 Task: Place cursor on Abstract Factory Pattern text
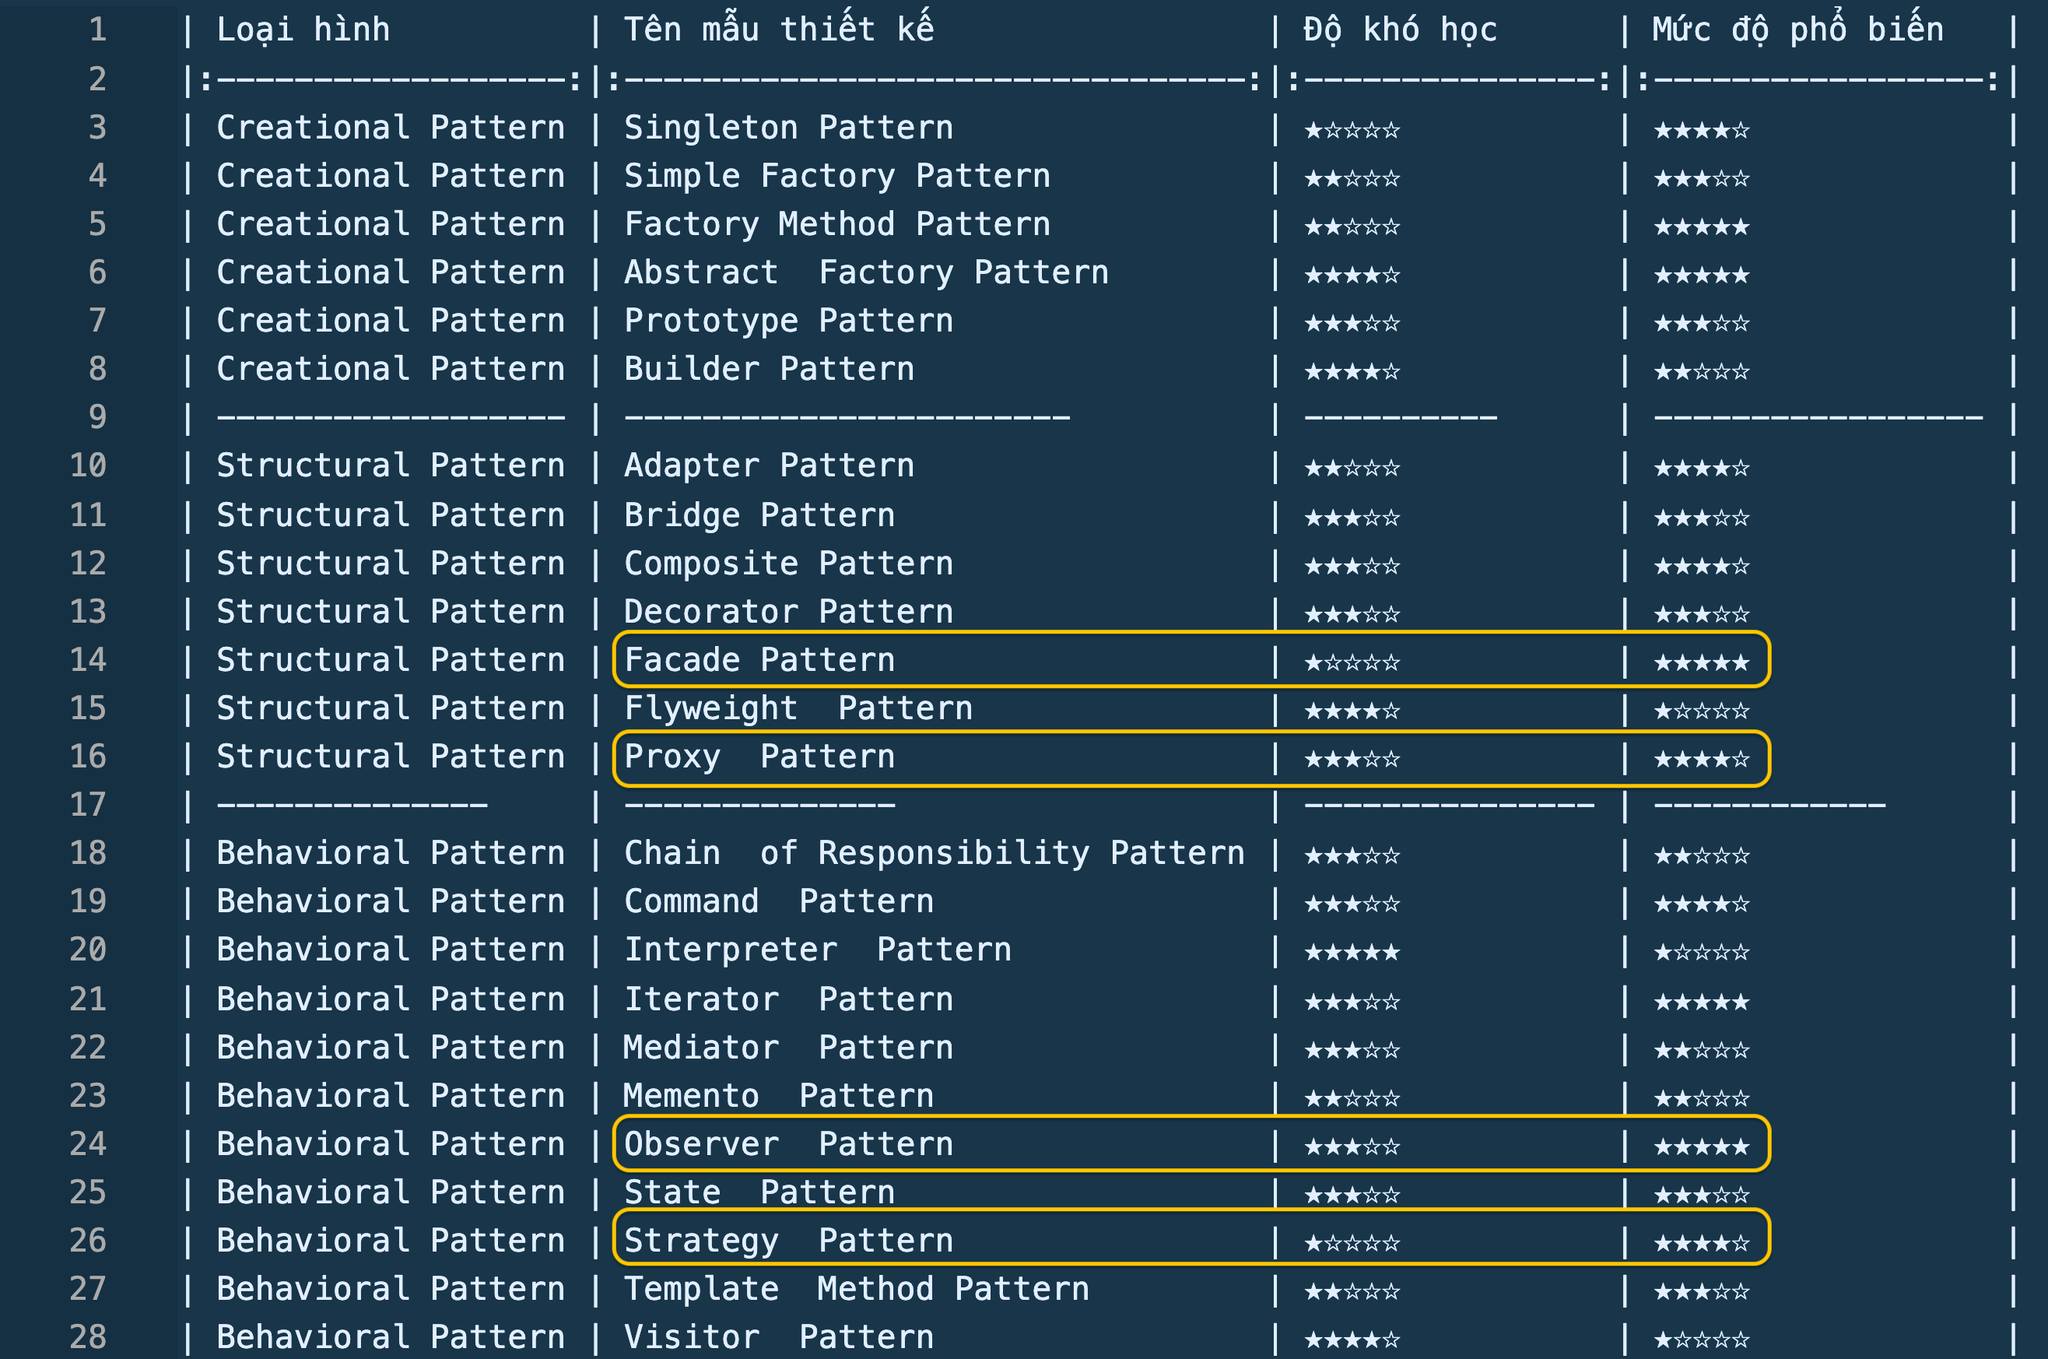pyautogui.click(x=866, y=273)
